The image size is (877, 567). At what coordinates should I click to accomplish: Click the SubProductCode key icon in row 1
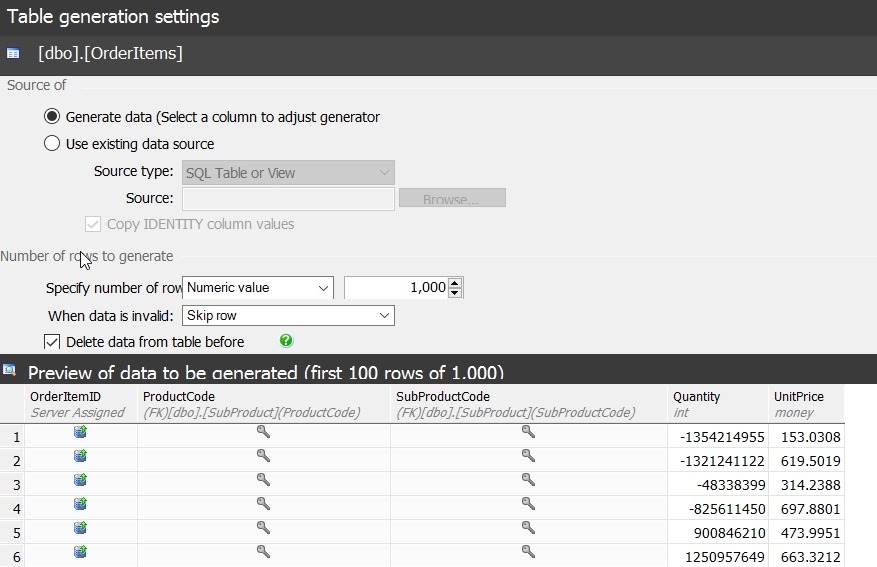click(x=529, y=431)
